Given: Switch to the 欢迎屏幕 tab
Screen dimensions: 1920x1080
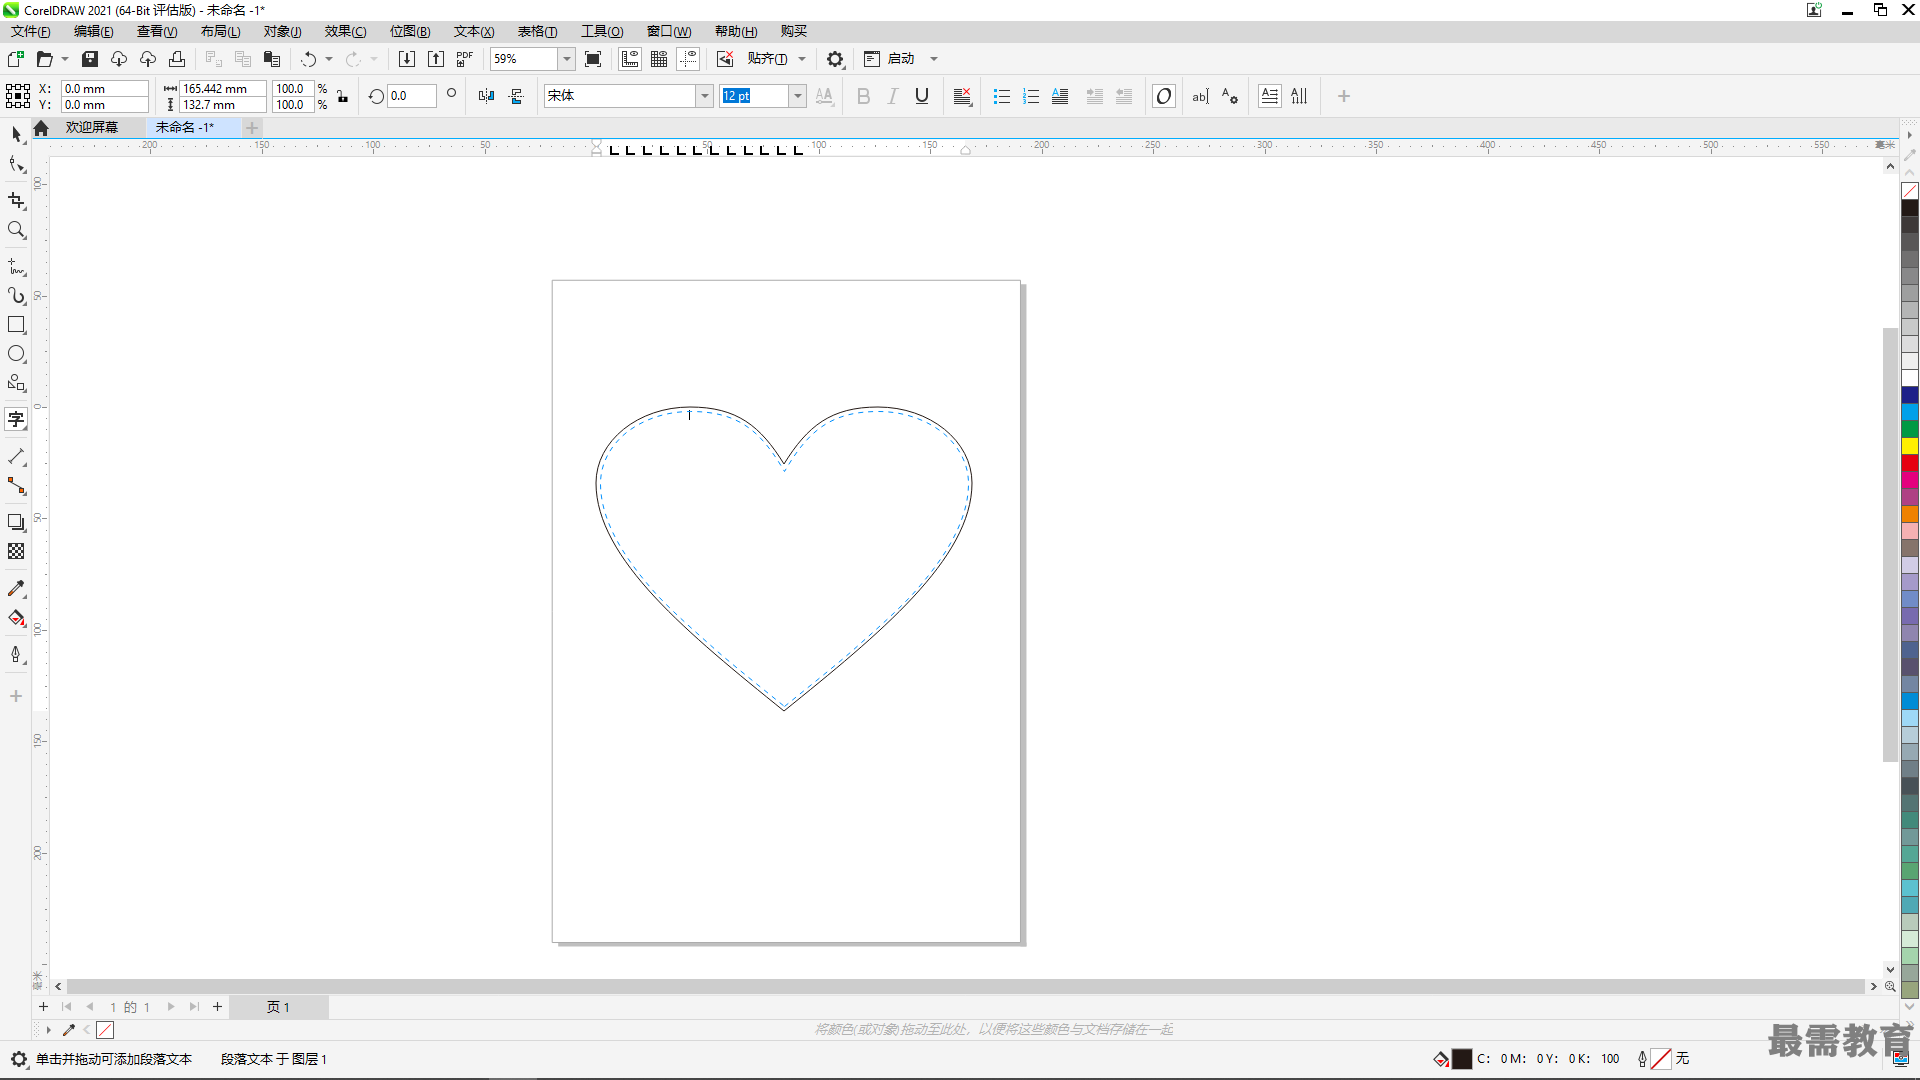Looking at the screenshot, I should pos(92,127).
